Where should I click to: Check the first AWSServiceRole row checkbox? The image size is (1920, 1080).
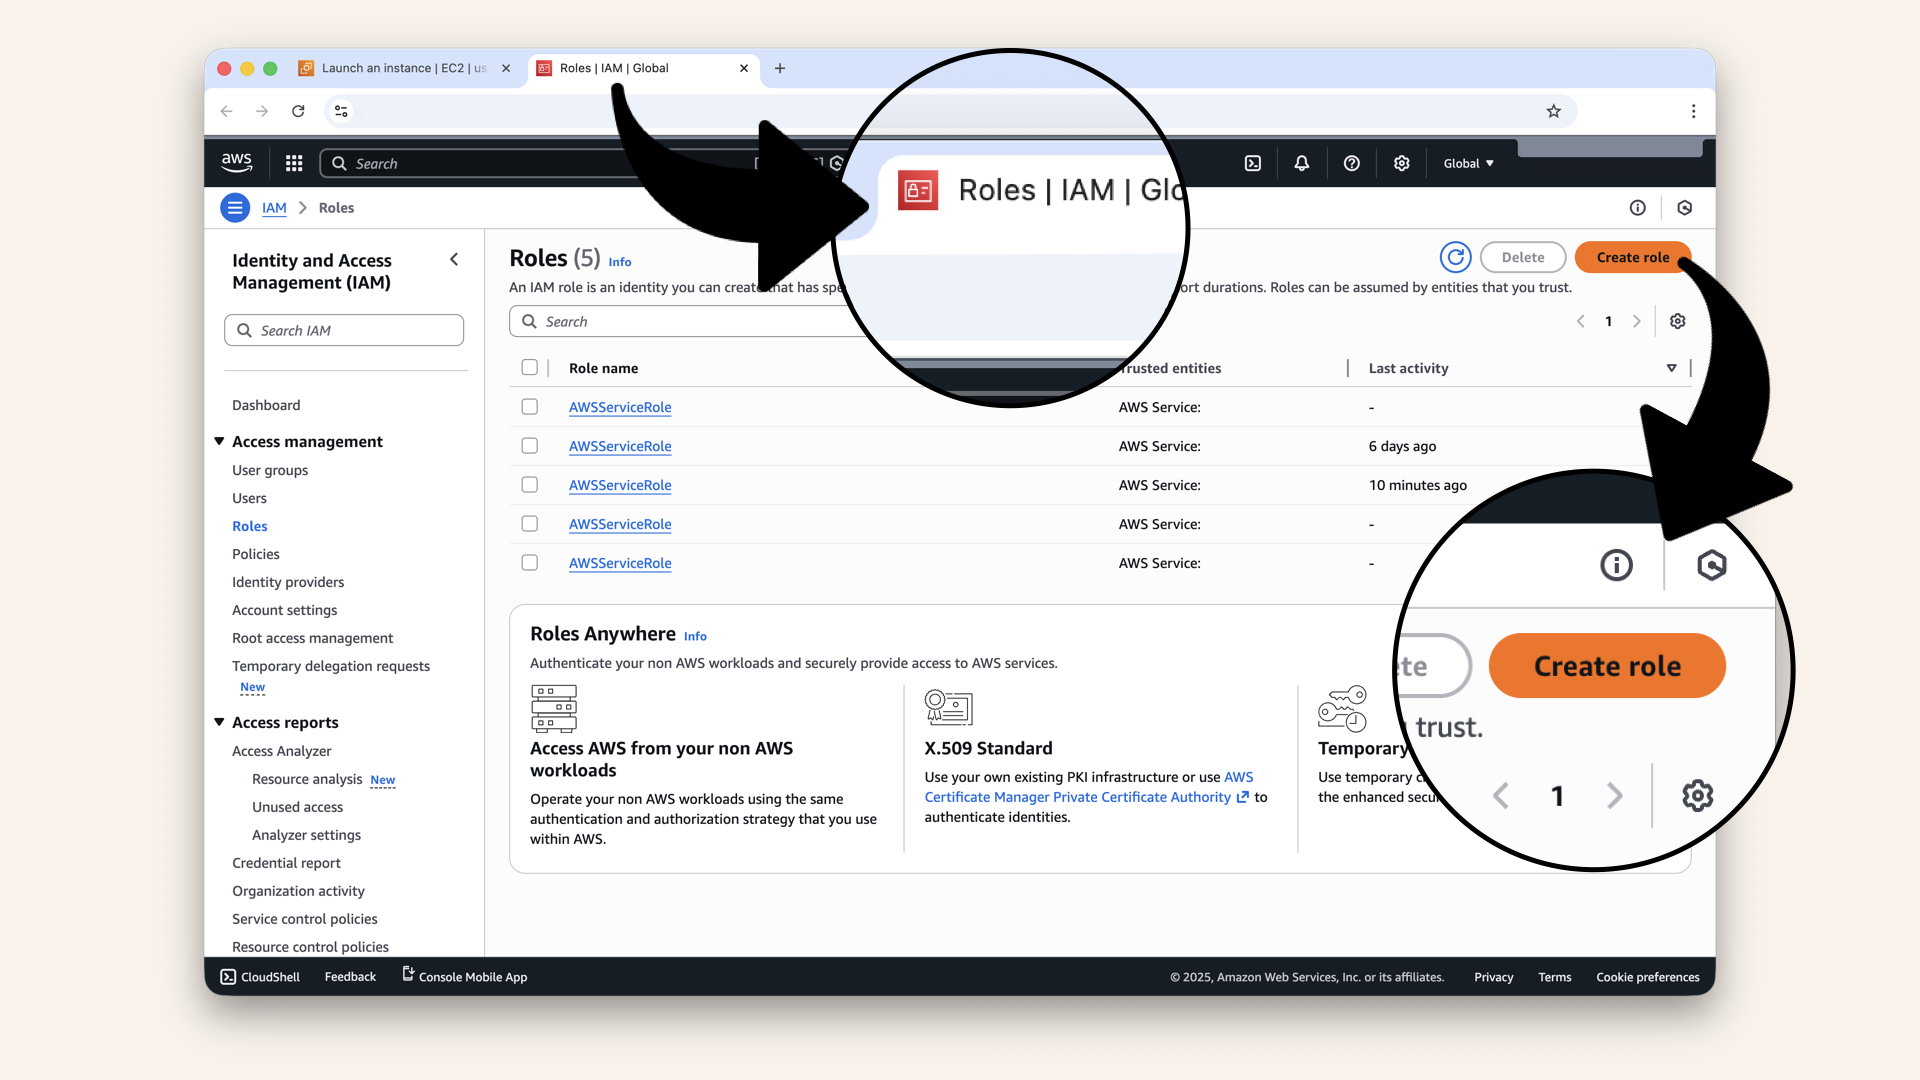point(530,406)
